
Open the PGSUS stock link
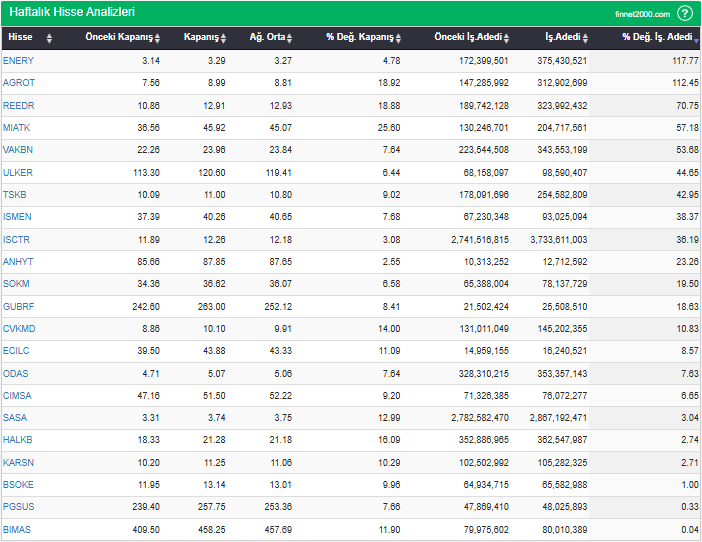point(18,507)
